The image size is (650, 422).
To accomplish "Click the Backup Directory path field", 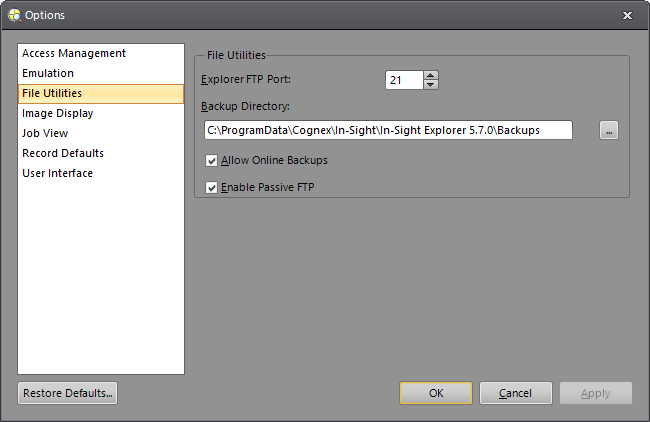I will (388, 130).
